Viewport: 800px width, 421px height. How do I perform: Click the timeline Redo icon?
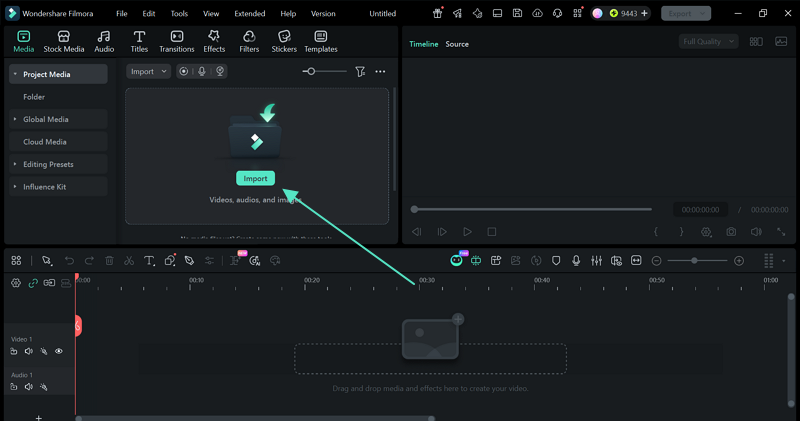click(x=89, y=261)
